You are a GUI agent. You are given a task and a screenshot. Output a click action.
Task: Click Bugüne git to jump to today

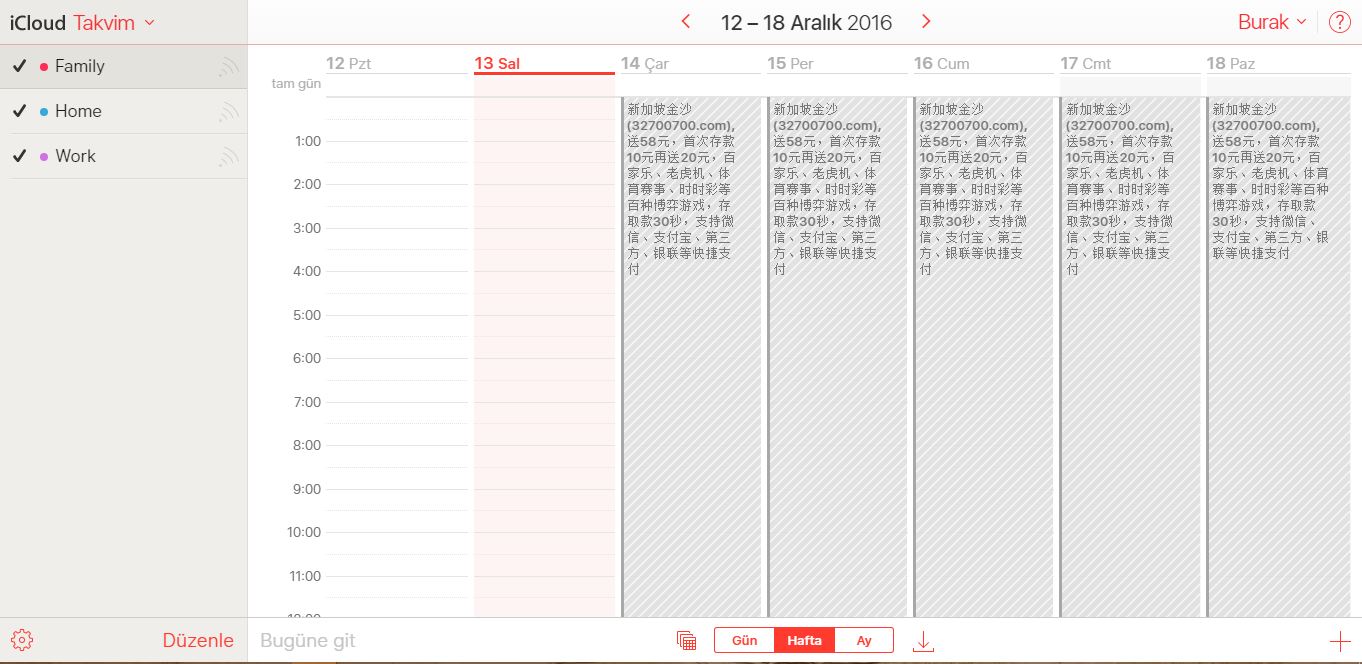pyautogui.click(x=308, y=641)
